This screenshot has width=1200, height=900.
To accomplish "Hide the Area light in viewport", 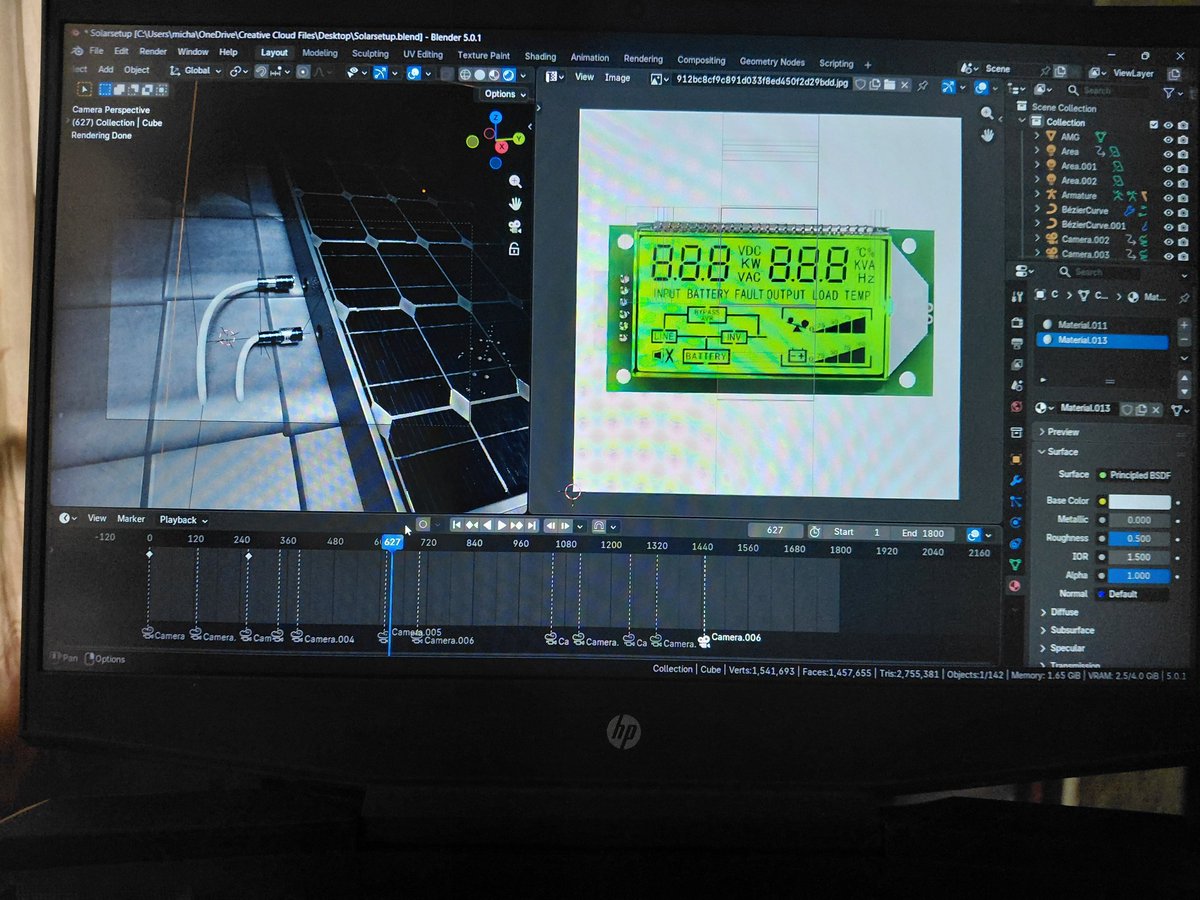I will 1168,153.
